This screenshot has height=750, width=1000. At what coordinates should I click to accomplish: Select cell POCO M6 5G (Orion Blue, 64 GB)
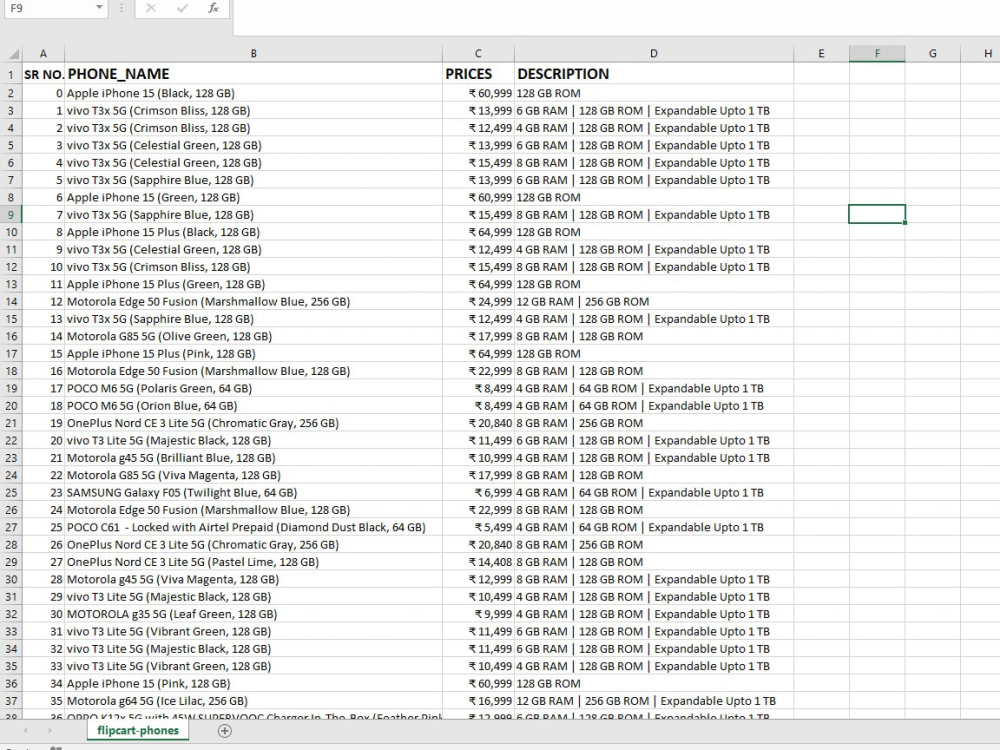click(x=253, y=406)
